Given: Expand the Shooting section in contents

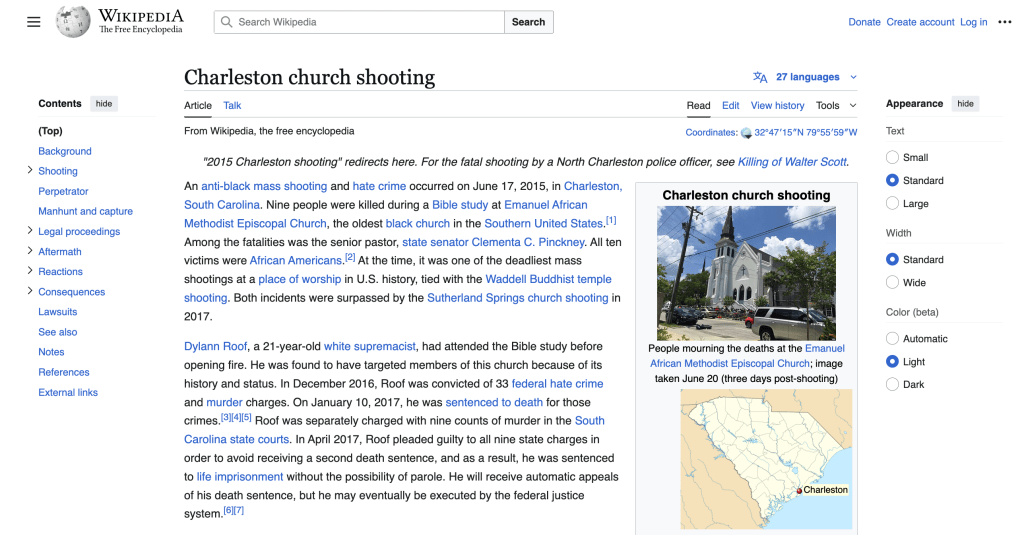Looking at the screenshot, I should (x=30, y=171).
